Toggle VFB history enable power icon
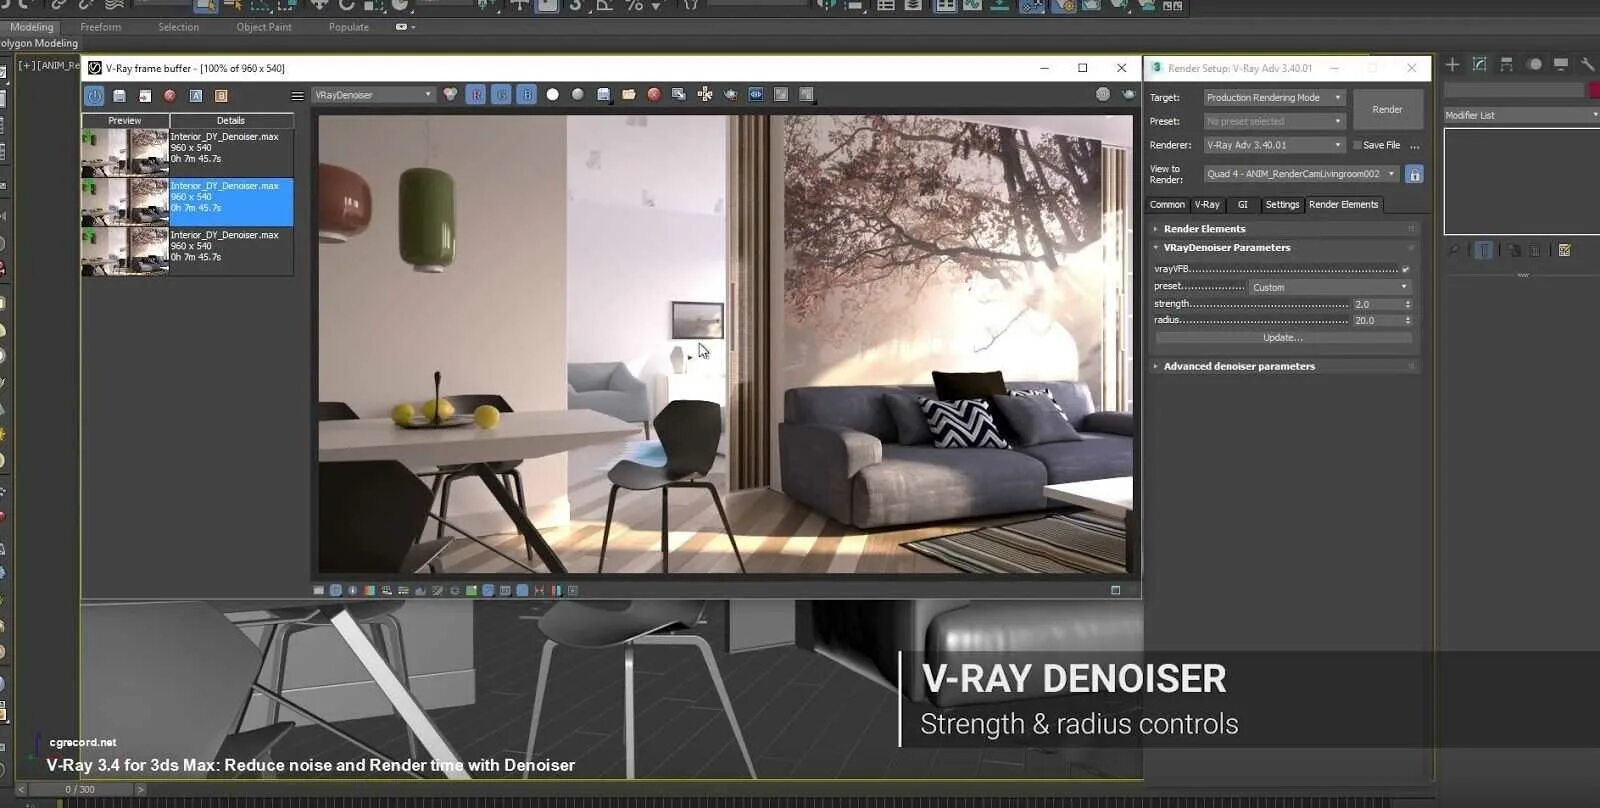Screen dimensions: 1600x808 [94, 96]
